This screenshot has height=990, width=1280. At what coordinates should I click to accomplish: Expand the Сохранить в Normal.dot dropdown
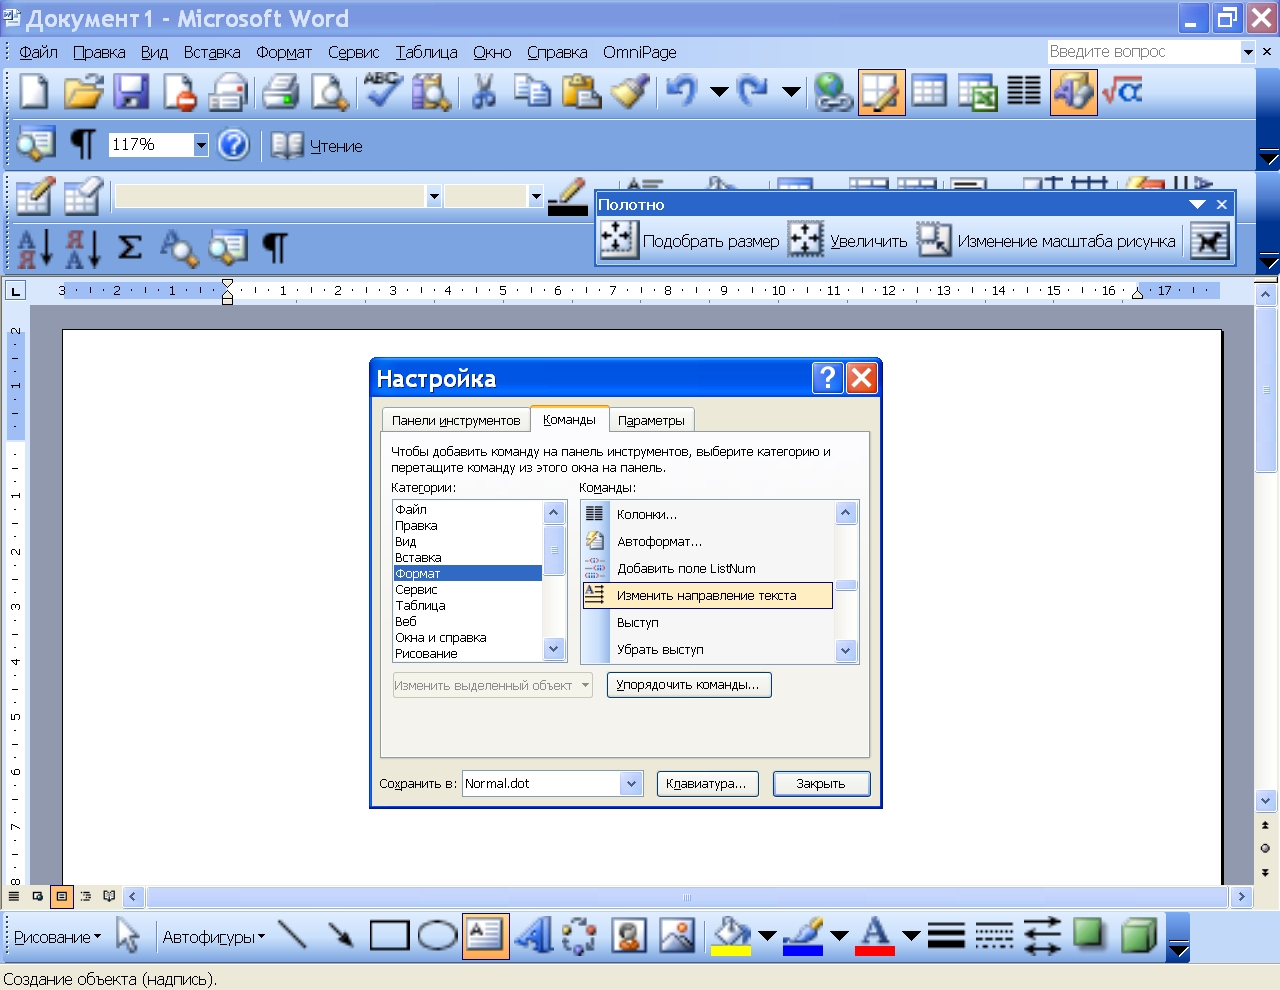click(631, 784)
